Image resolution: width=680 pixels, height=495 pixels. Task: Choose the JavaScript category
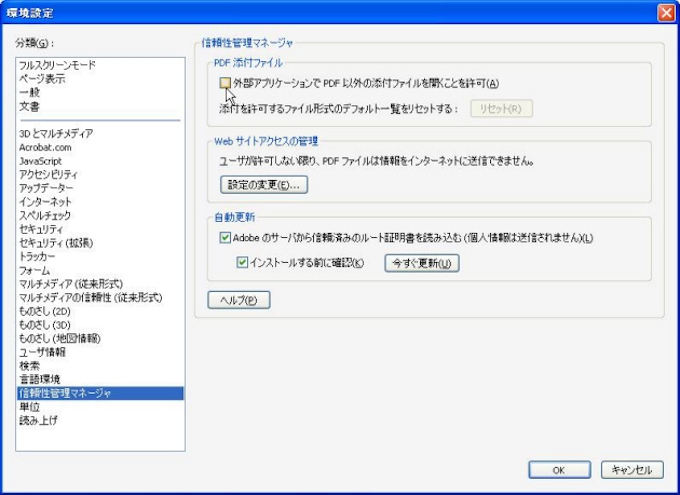click(40, 160)
